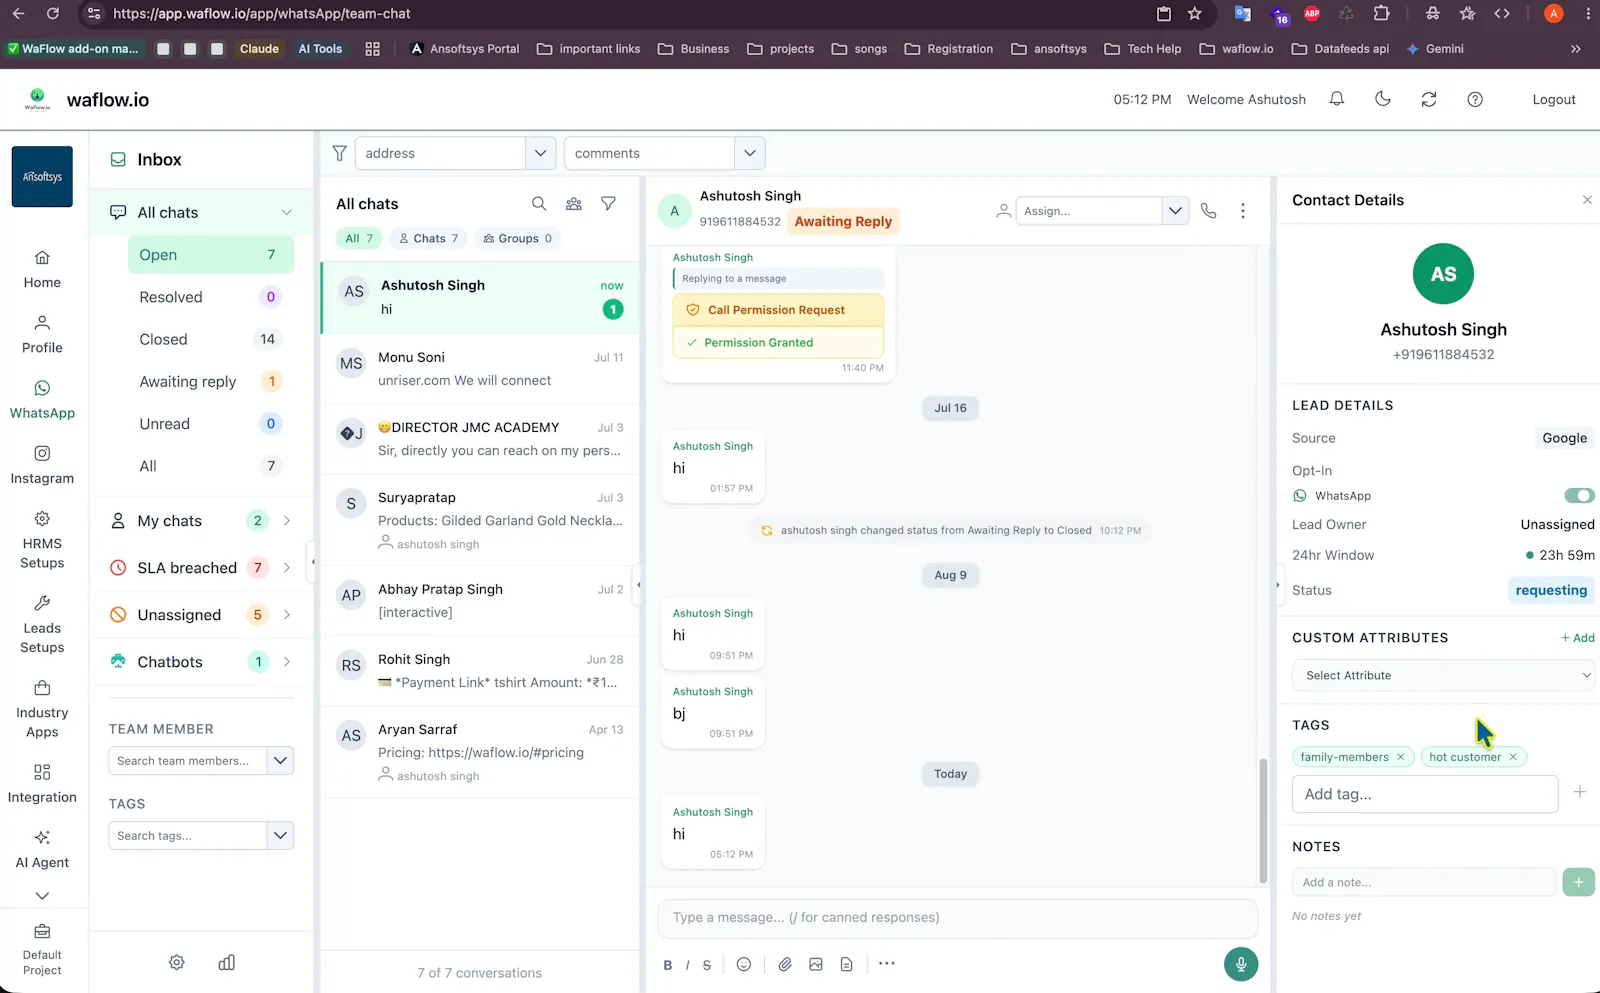Select the Unread chats filter
The image size is (1600, 993).
click(211, 424)
